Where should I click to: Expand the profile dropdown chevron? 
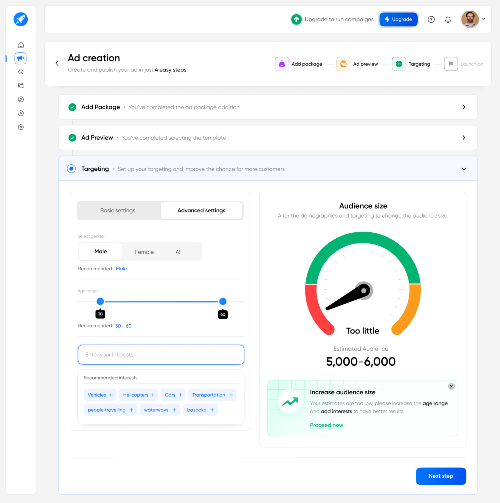click(484, 19)
